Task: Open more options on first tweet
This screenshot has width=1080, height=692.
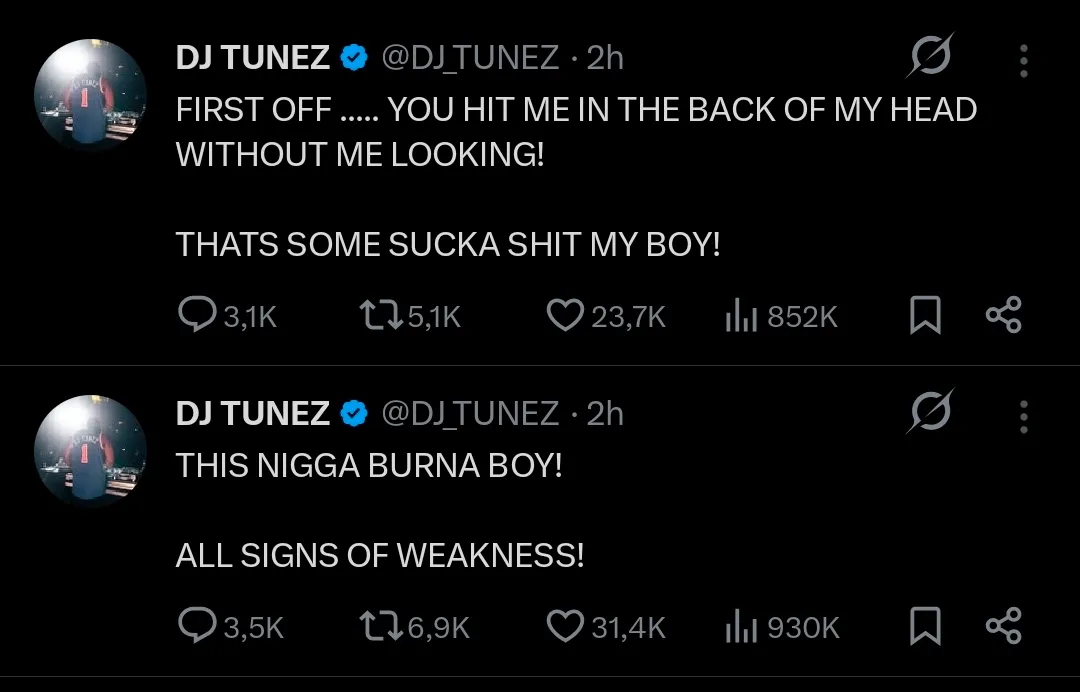Action: 1023,60
